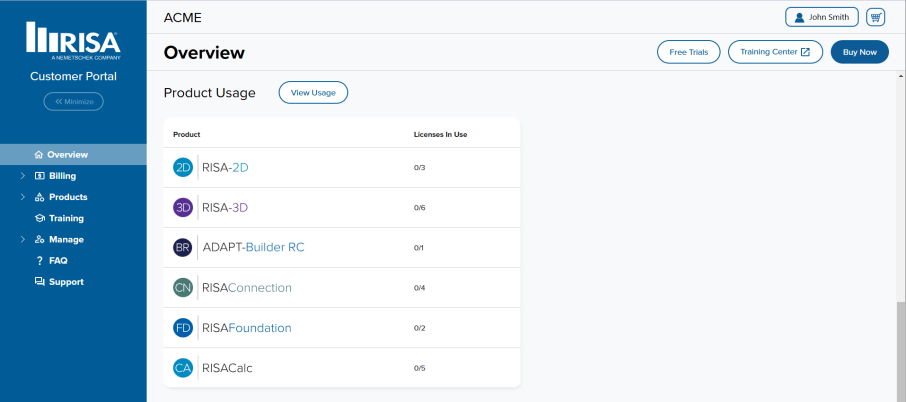The image size is (906, 402).
Task: Click the Product column header
Action: click(187, 135)
